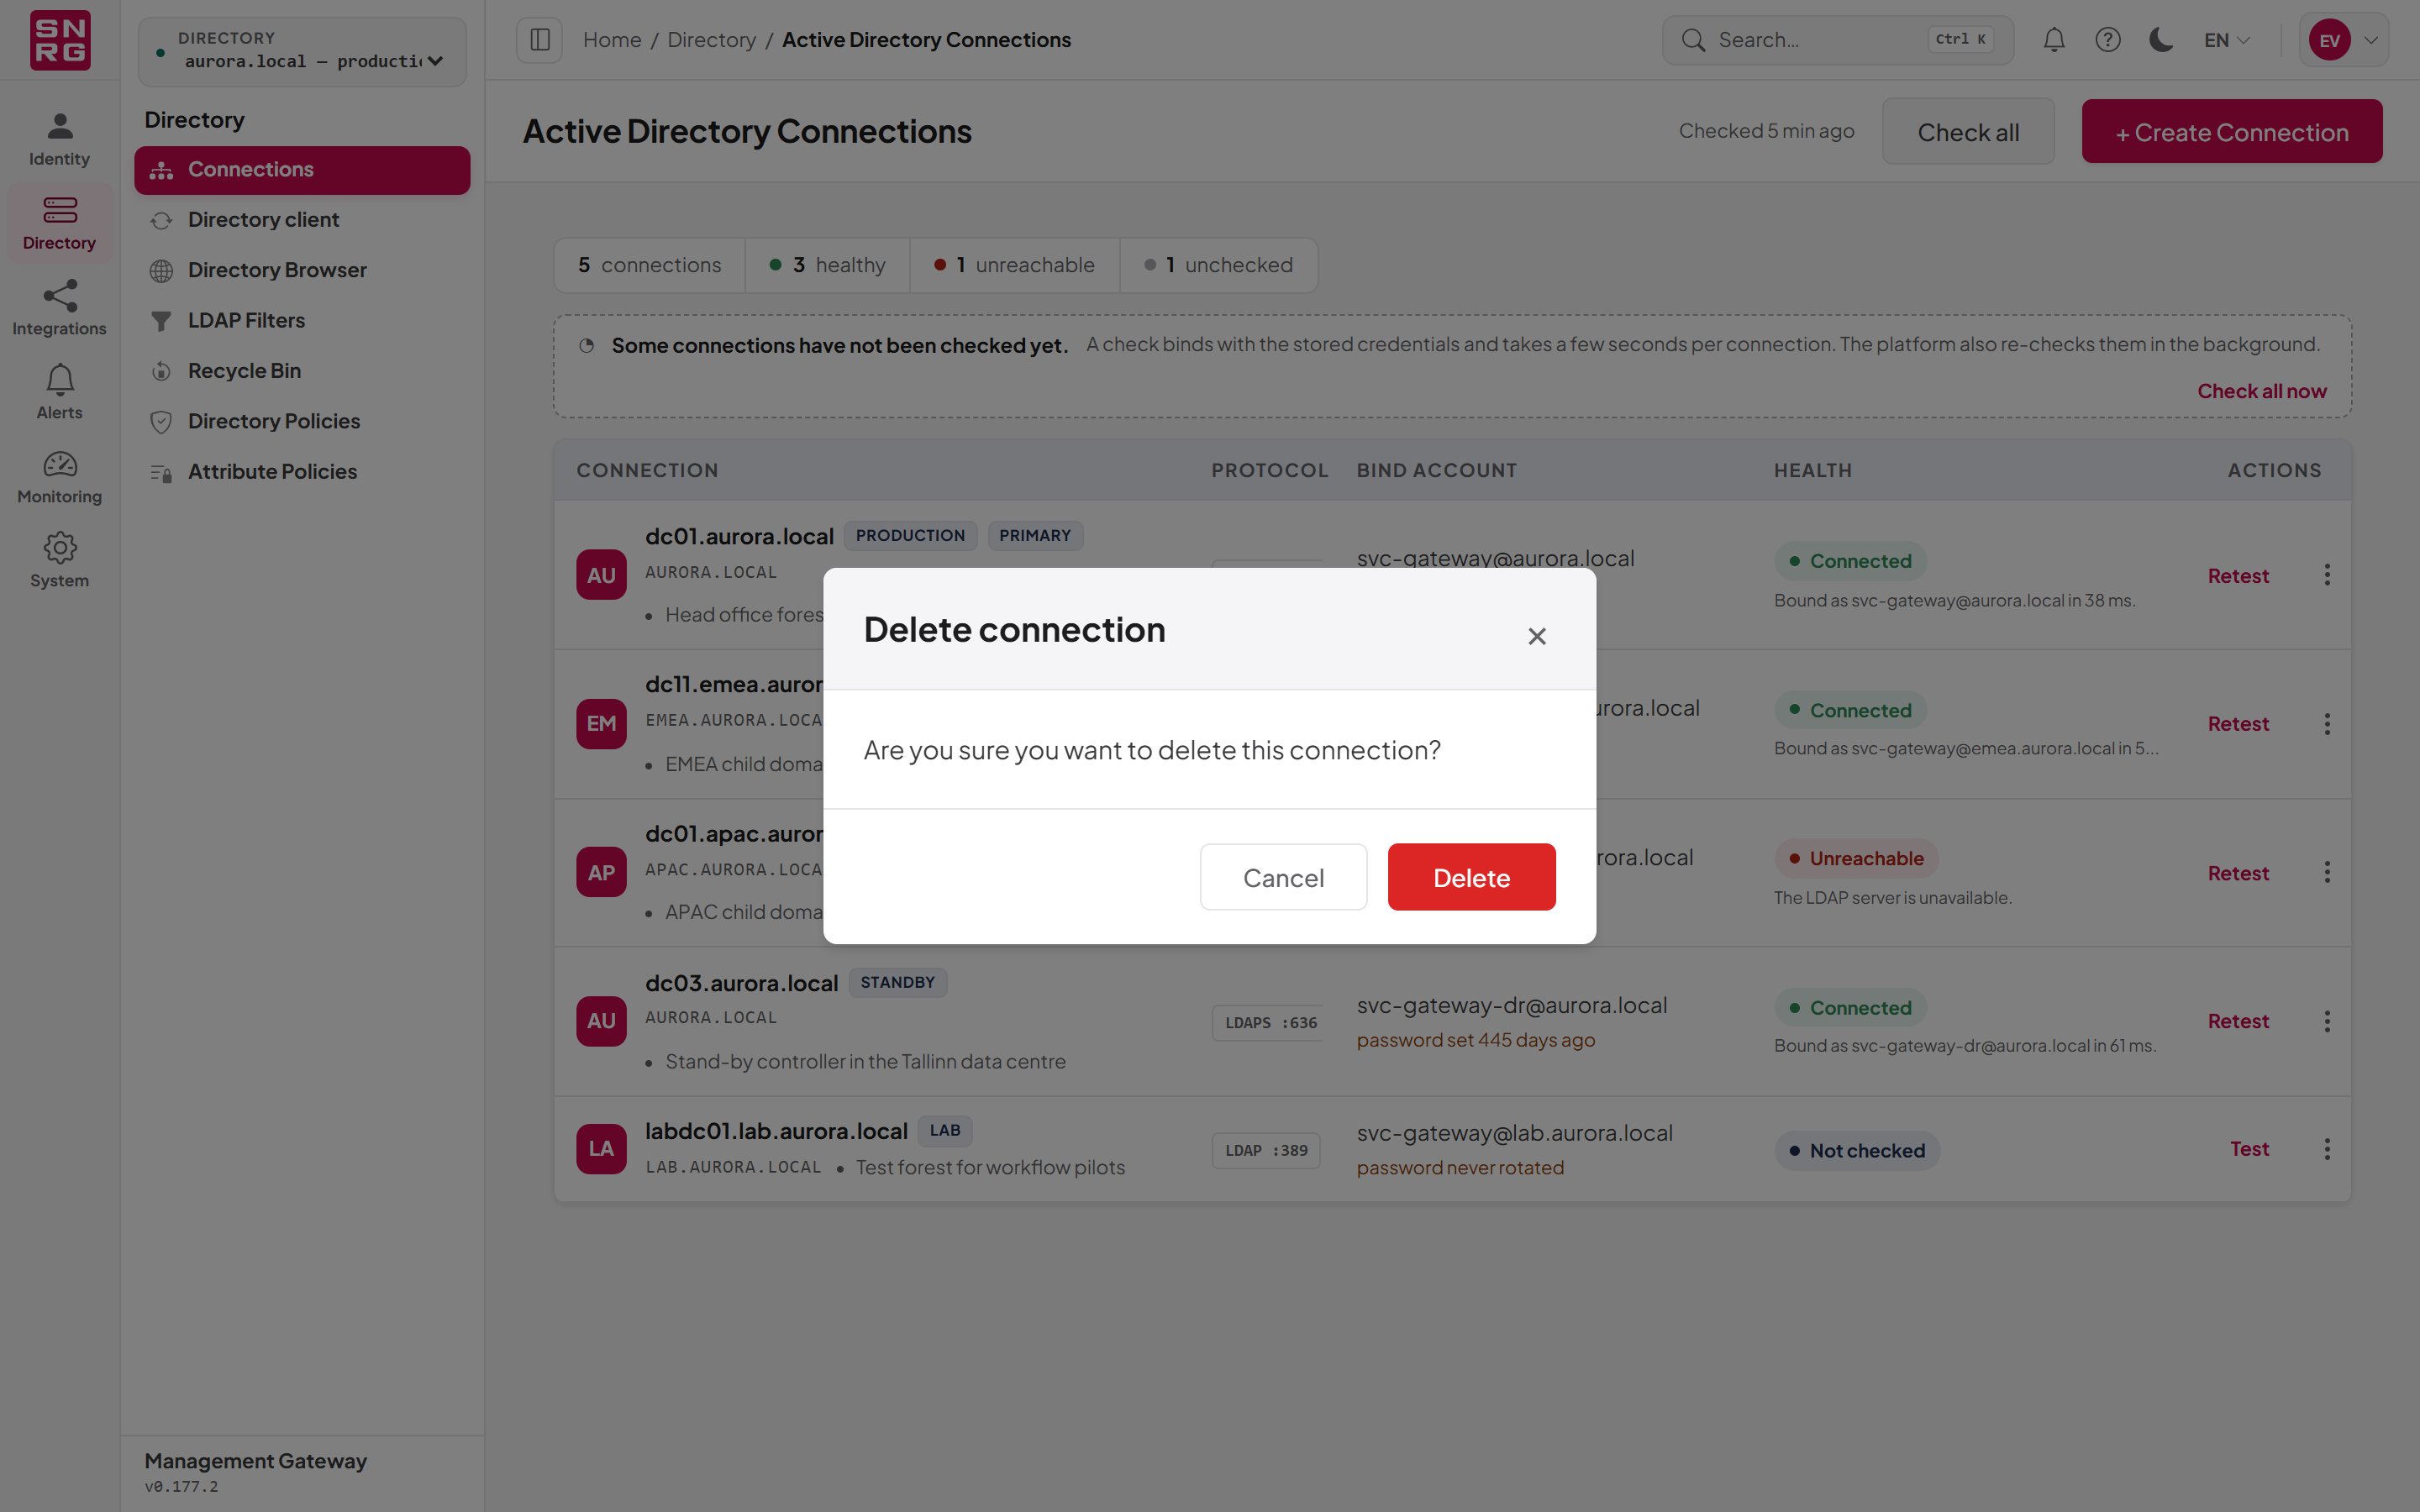Toggle dark mode moon icon
Image resolution: width=2420 pixels, height=1512 pixels.
[x=2161, y=40]
